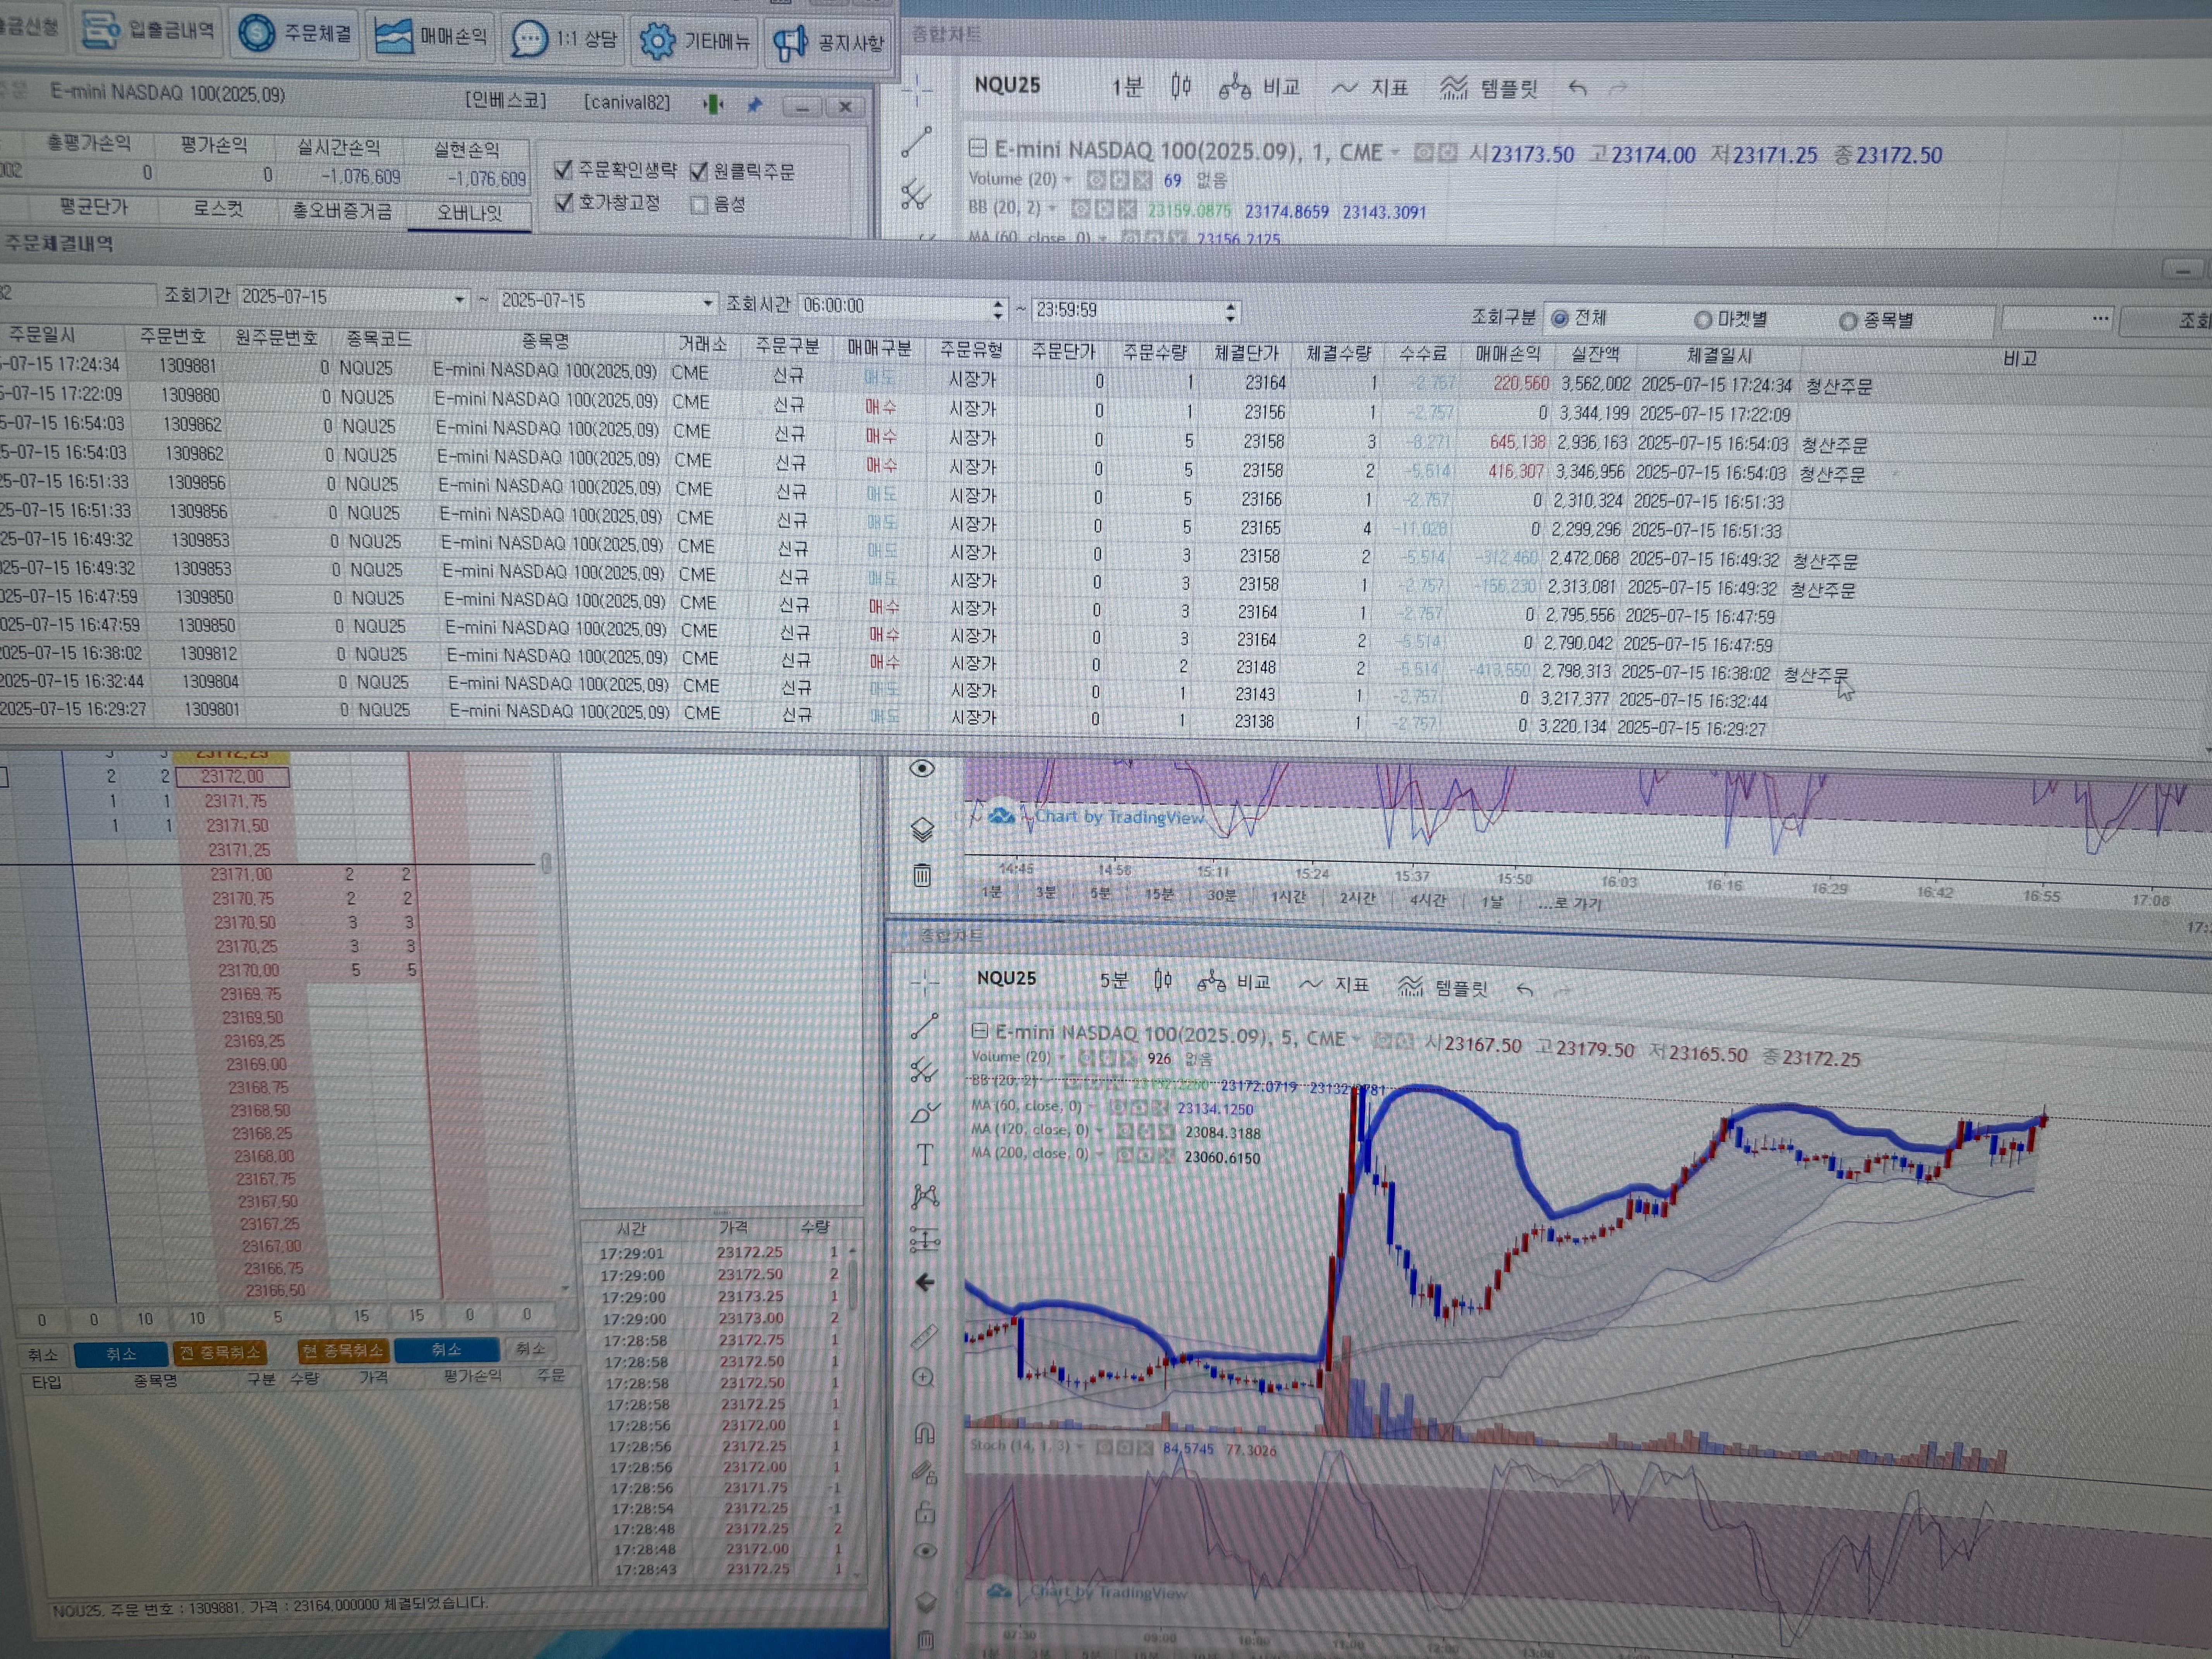Click the green connection status icon beside canival82
The height and width of the screenshot is (1659, 2212).
(x=713, y=104)
